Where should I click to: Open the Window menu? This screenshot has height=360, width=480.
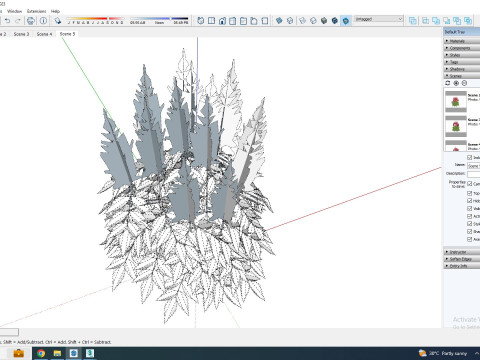tap(14, 11)
